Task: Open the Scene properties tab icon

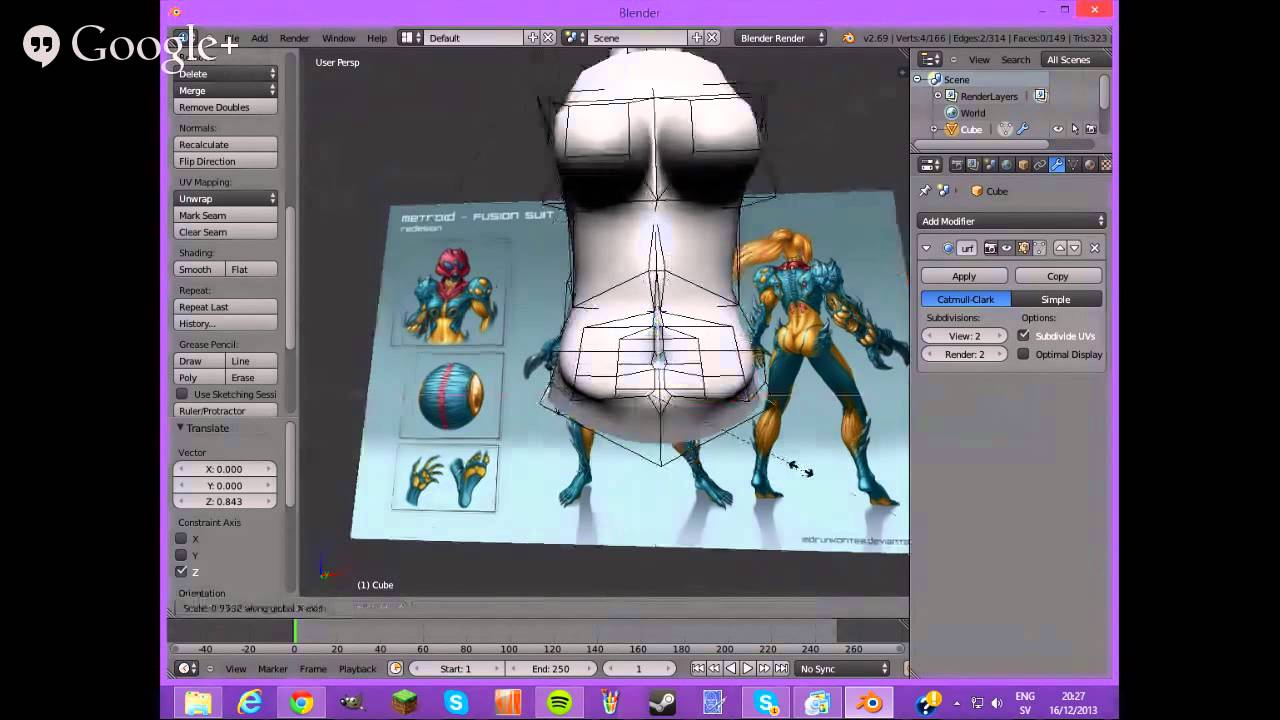Action: (x=990, y=165)
